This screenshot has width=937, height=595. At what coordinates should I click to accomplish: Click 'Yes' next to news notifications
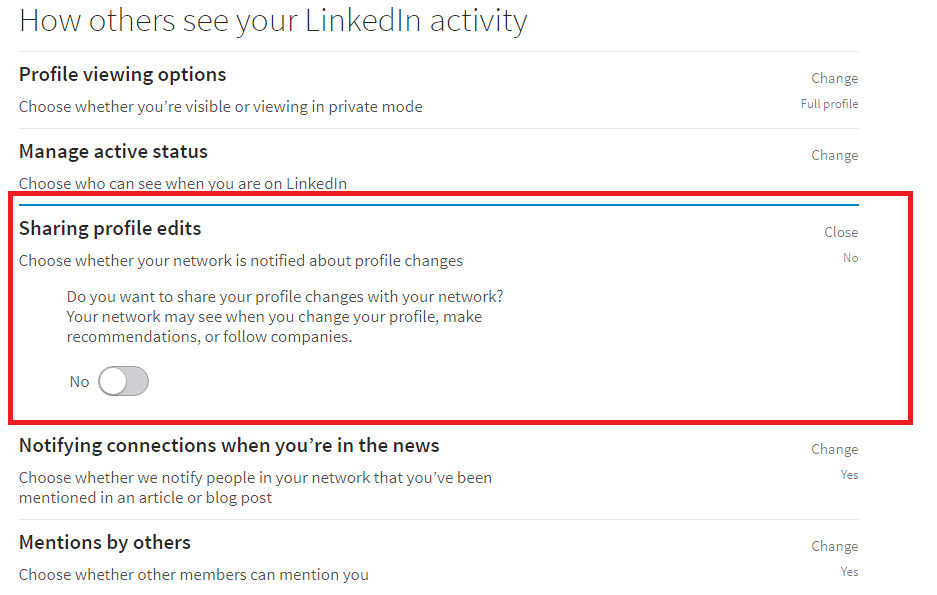click(849, 474)
